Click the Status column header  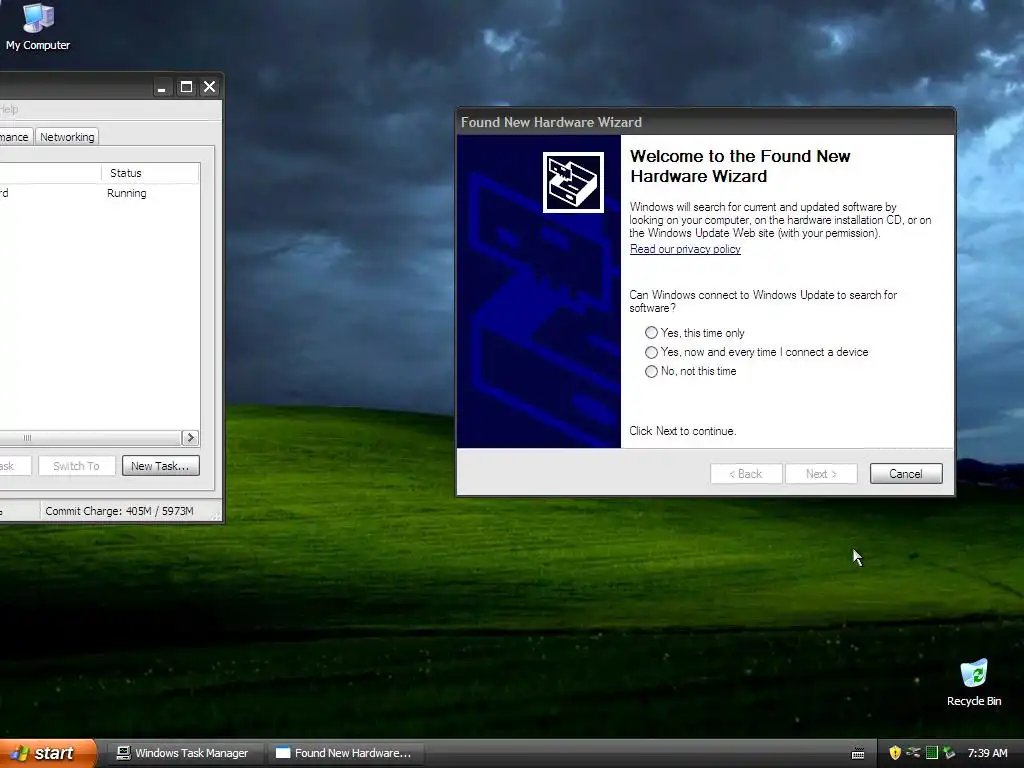[150, 173]
